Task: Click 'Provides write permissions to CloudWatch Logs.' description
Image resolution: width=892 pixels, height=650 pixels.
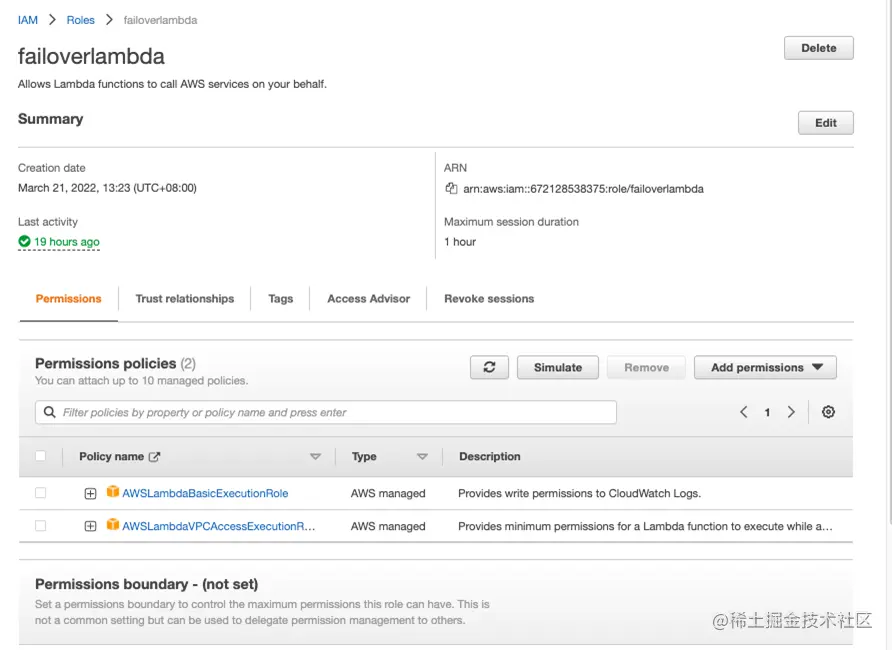Action: 580,493
